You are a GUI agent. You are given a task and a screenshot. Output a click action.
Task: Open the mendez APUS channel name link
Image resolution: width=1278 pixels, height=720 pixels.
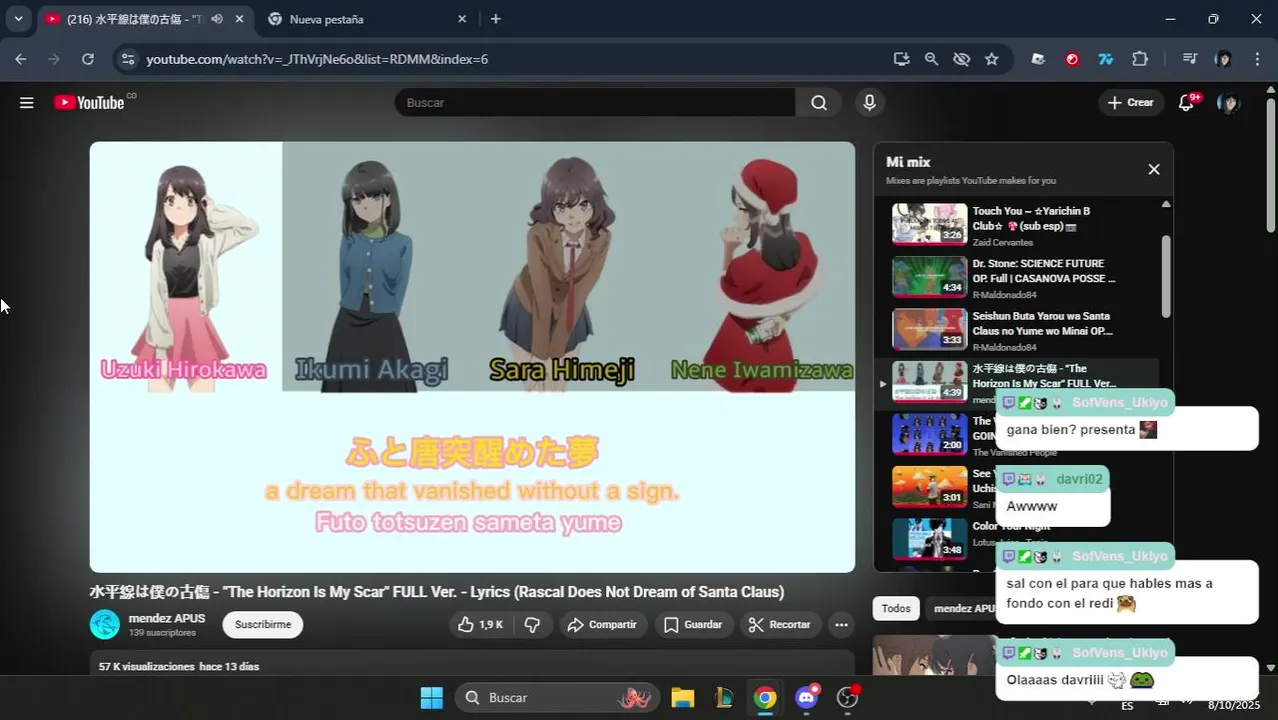[167, 618]
